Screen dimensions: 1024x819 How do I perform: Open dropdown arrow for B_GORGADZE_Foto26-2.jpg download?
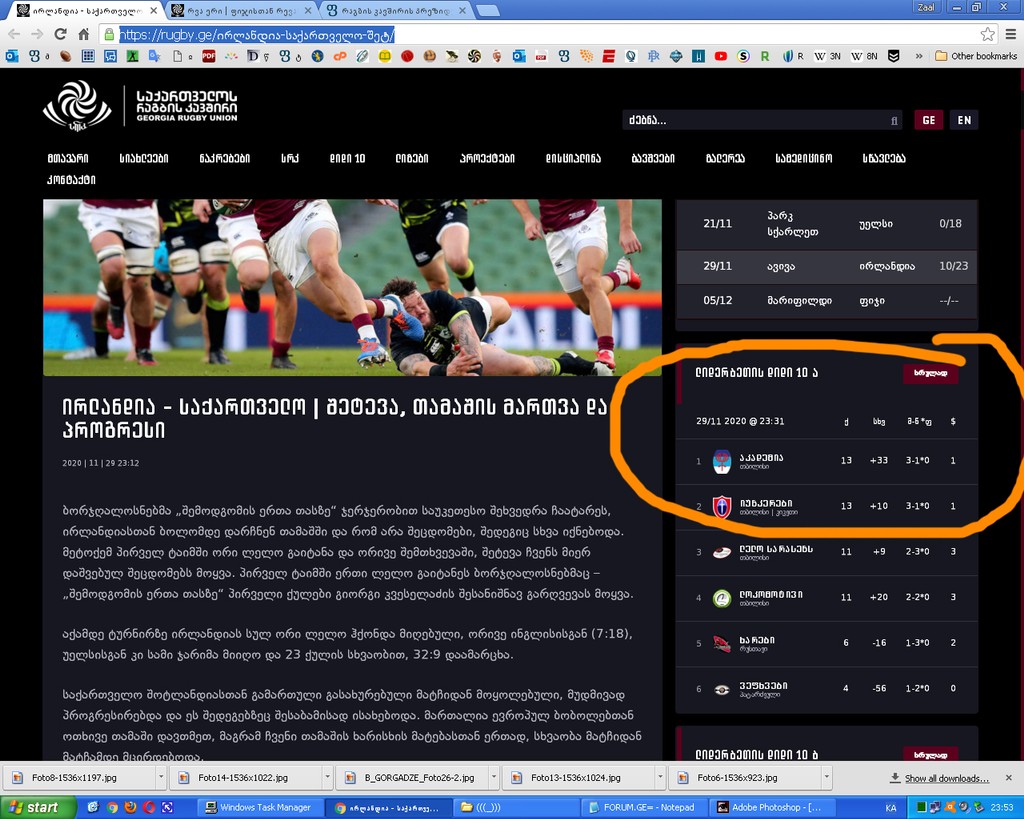494,778
